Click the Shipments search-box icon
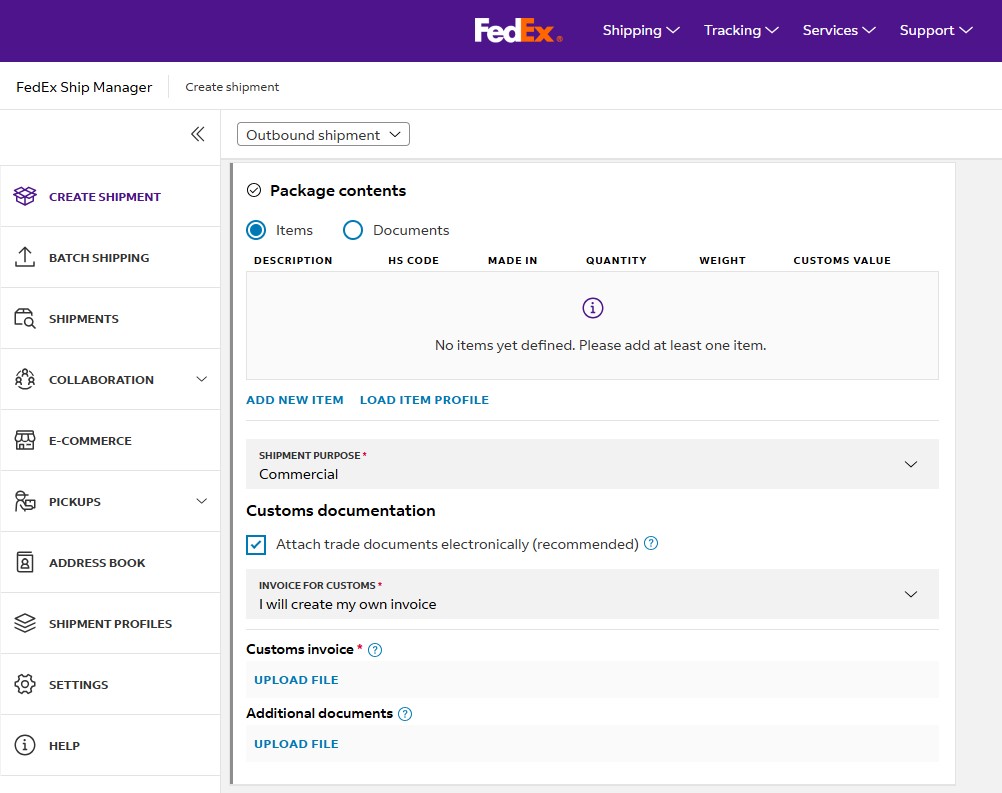 [25, 318]
